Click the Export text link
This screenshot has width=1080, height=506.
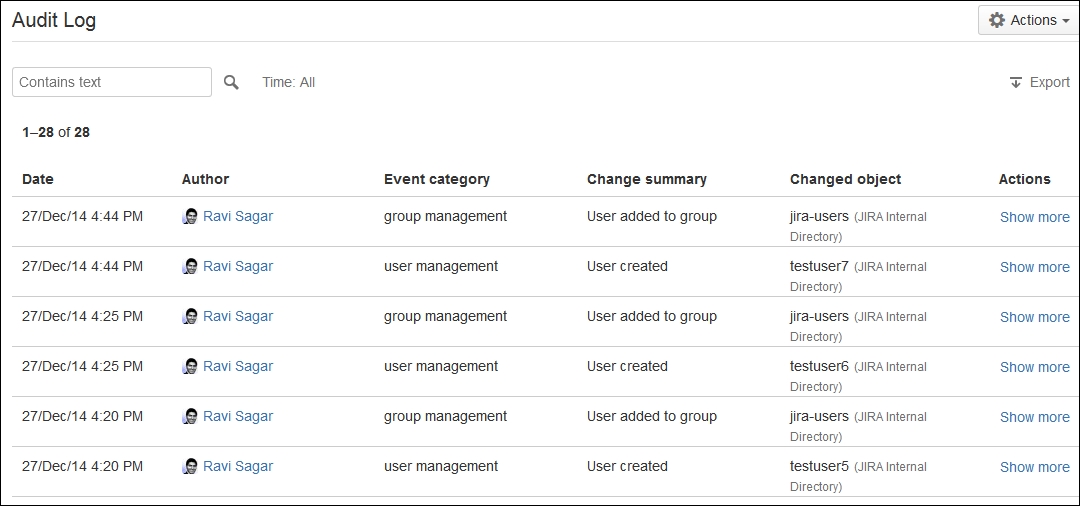point(1049,83)
